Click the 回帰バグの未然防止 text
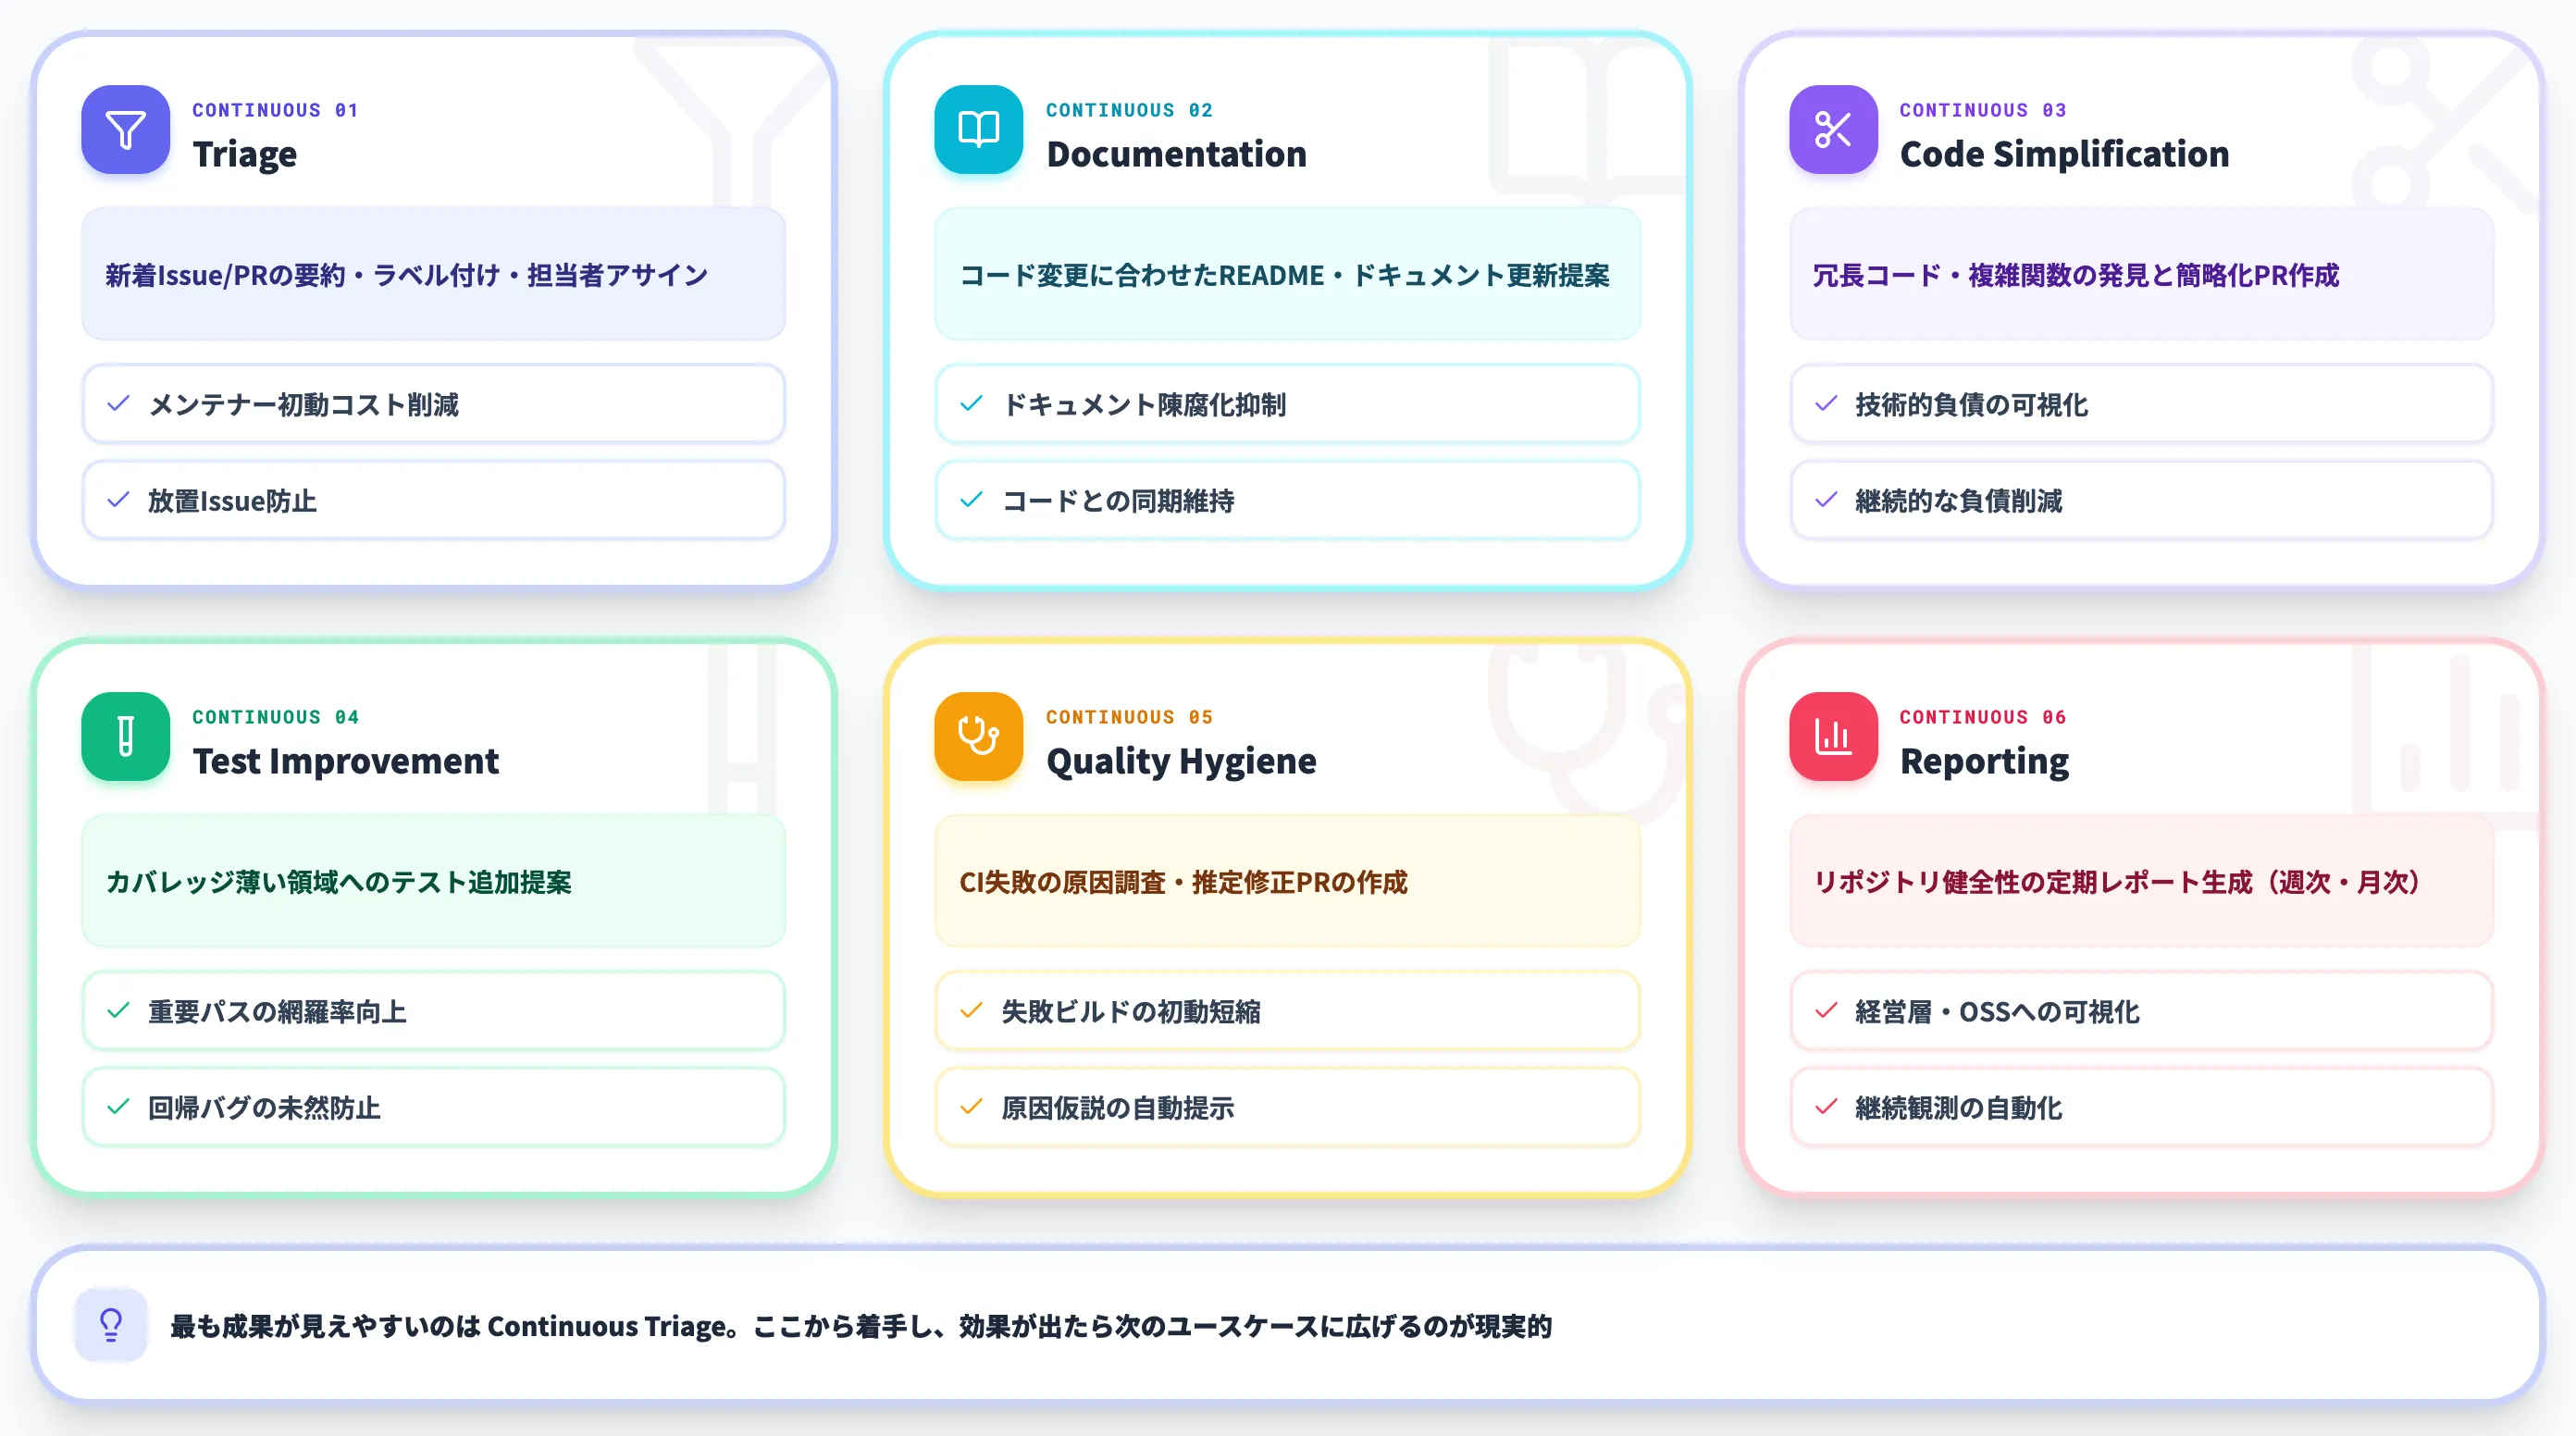Image resolution: width=2576 pixels, height=1436 pixels. pyautogui.click(x=264, y=1107)
